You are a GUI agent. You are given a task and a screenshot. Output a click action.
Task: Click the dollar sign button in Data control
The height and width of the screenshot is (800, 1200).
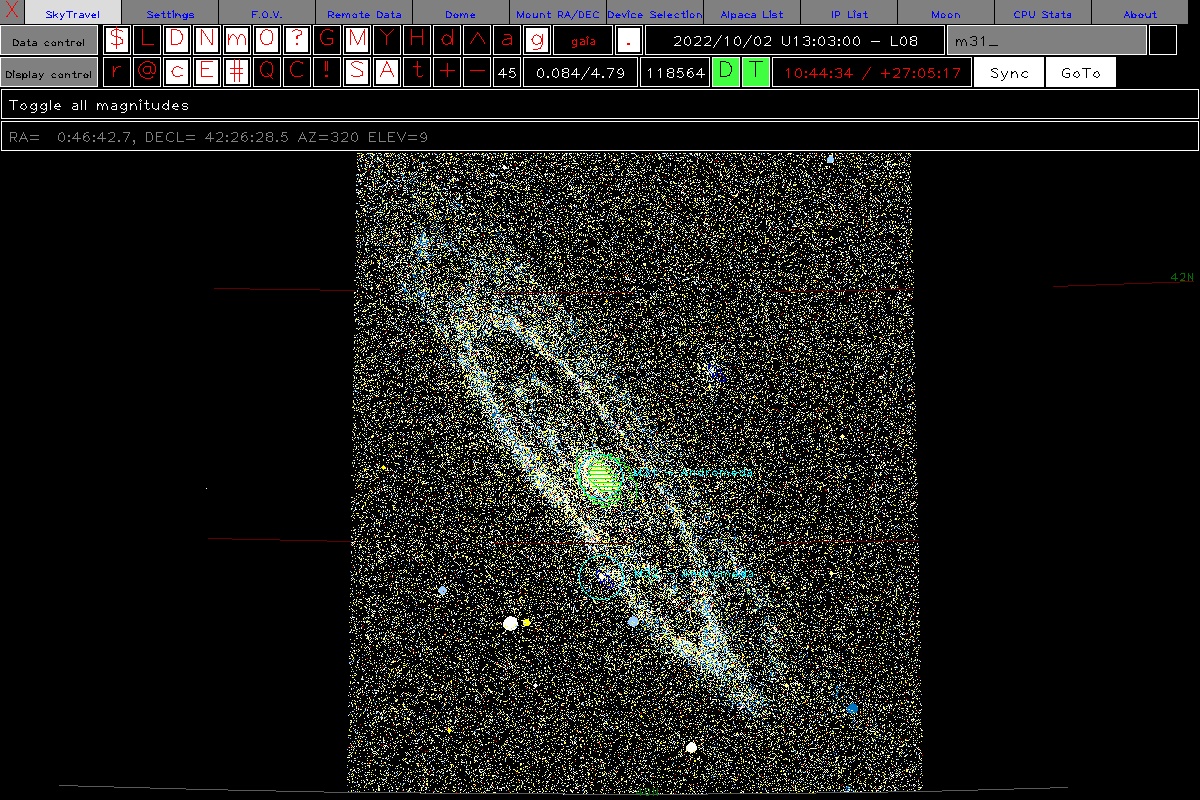coord(117,41)
